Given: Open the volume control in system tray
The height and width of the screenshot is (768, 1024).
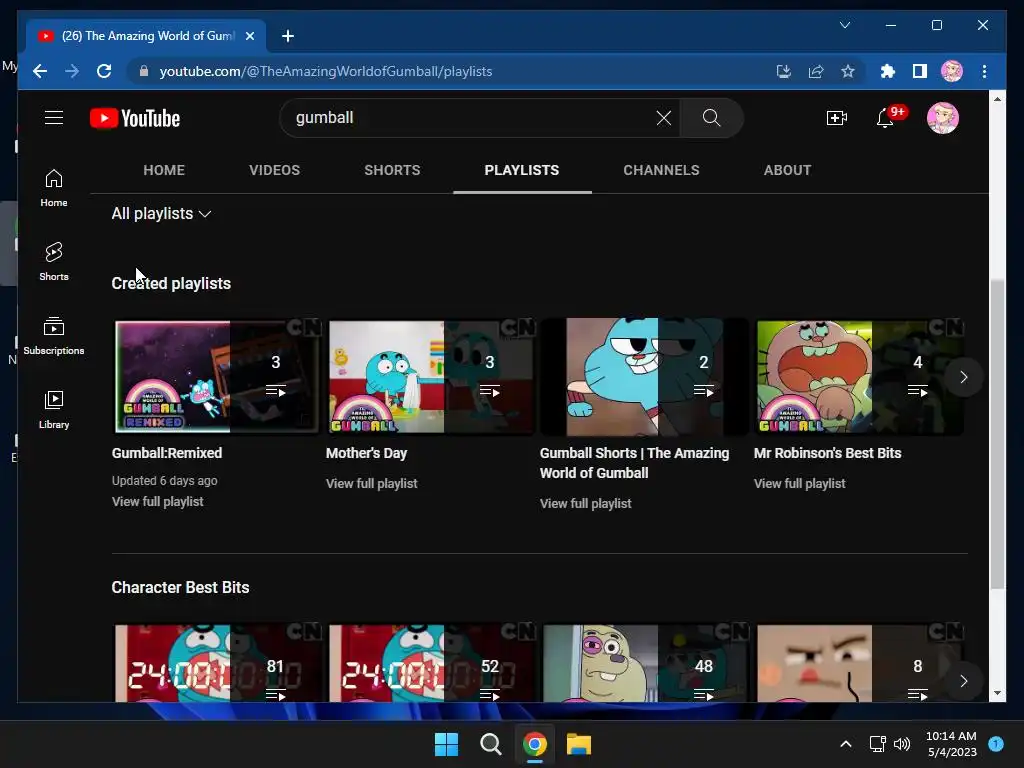Looking at the screenshot, I should [902, 744].
